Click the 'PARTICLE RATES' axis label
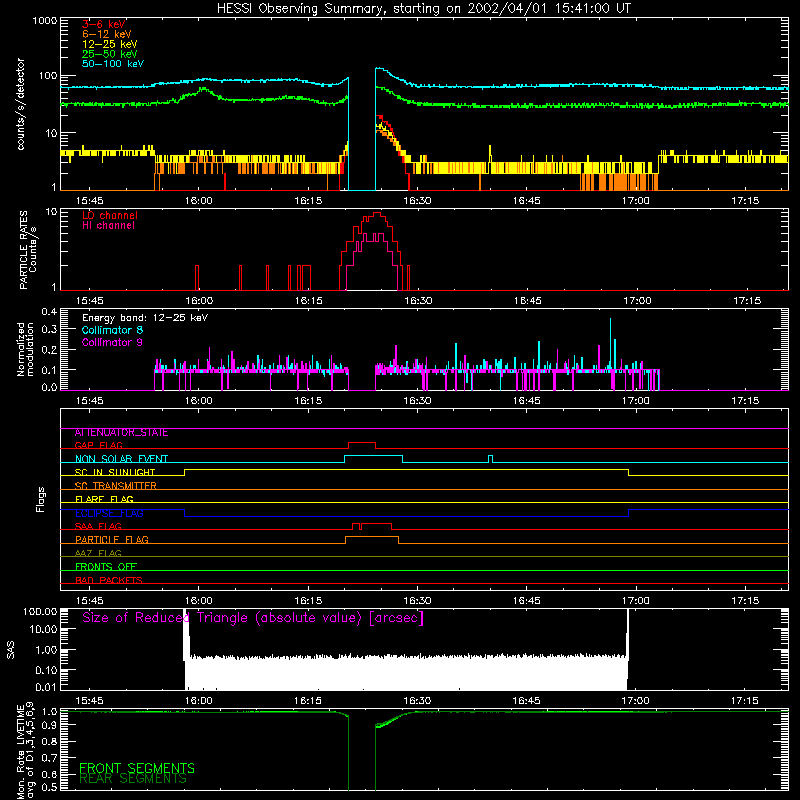The height and width of the screenshot is (800, 800). pyautogui.click(x=23, y=250)
